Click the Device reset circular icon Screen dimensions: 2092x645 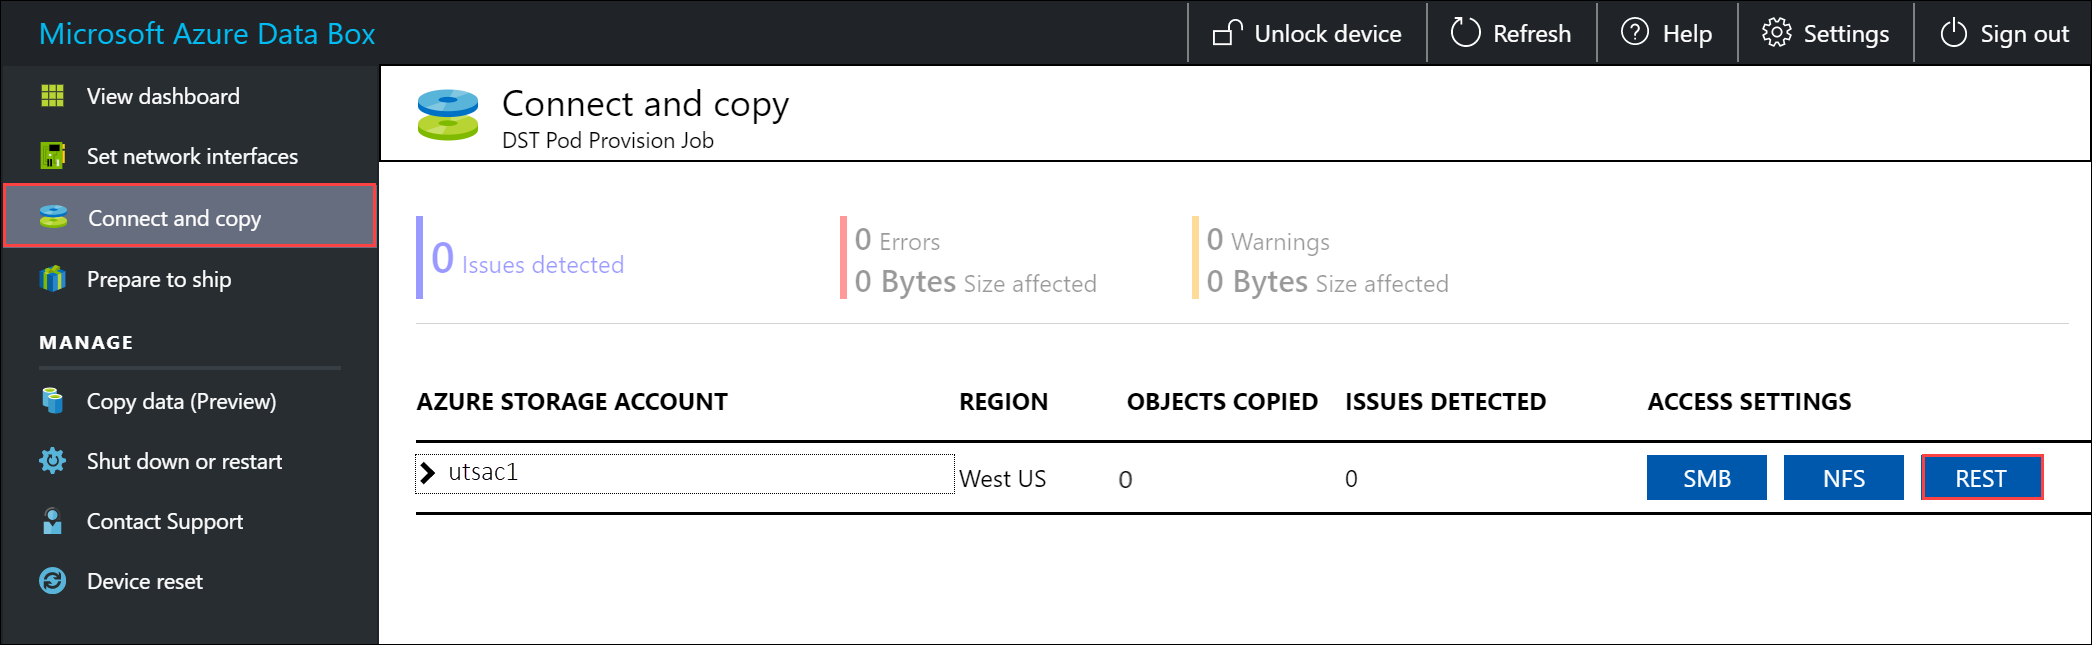[x=52, y=581]
